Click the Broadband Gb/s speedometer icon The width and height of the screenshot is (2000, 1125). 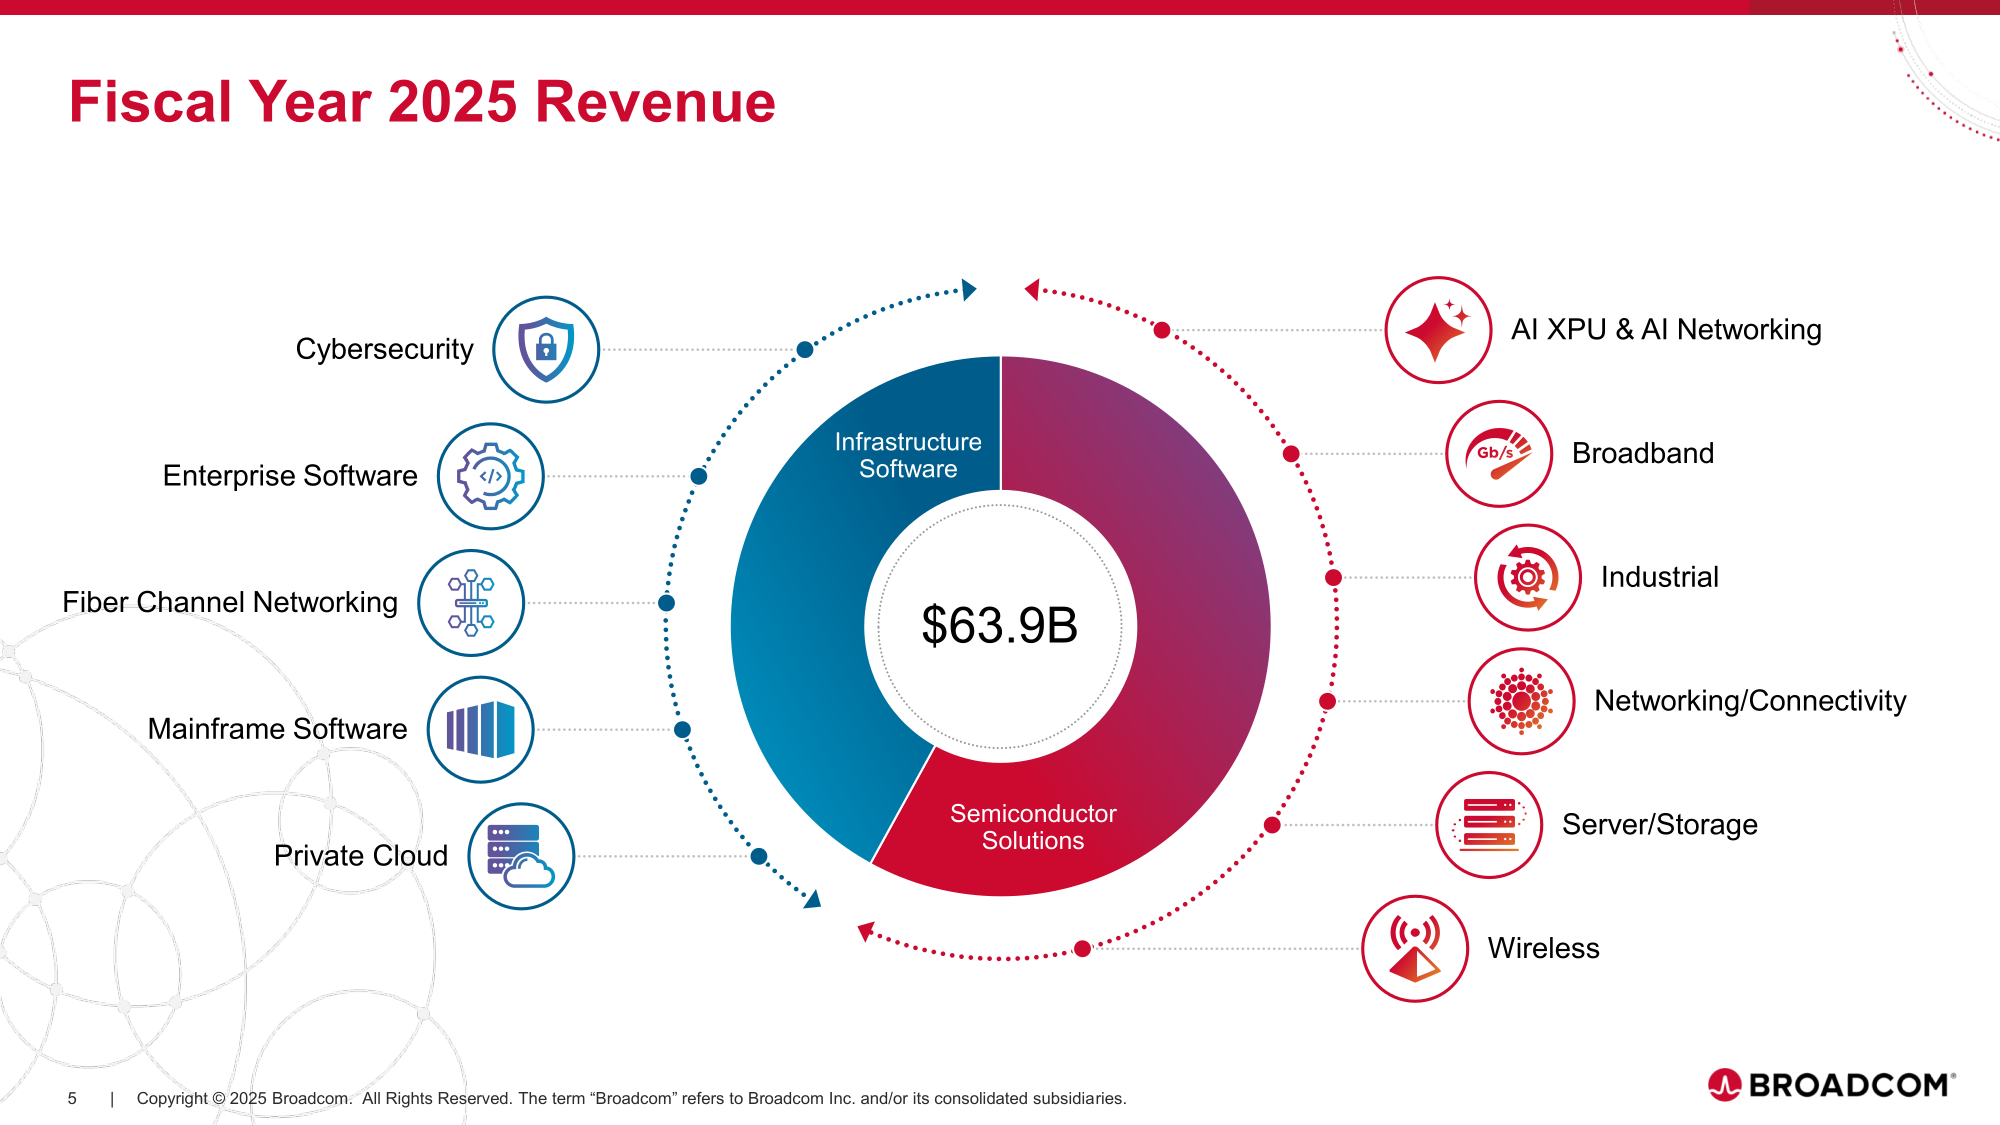[1499, 454]
